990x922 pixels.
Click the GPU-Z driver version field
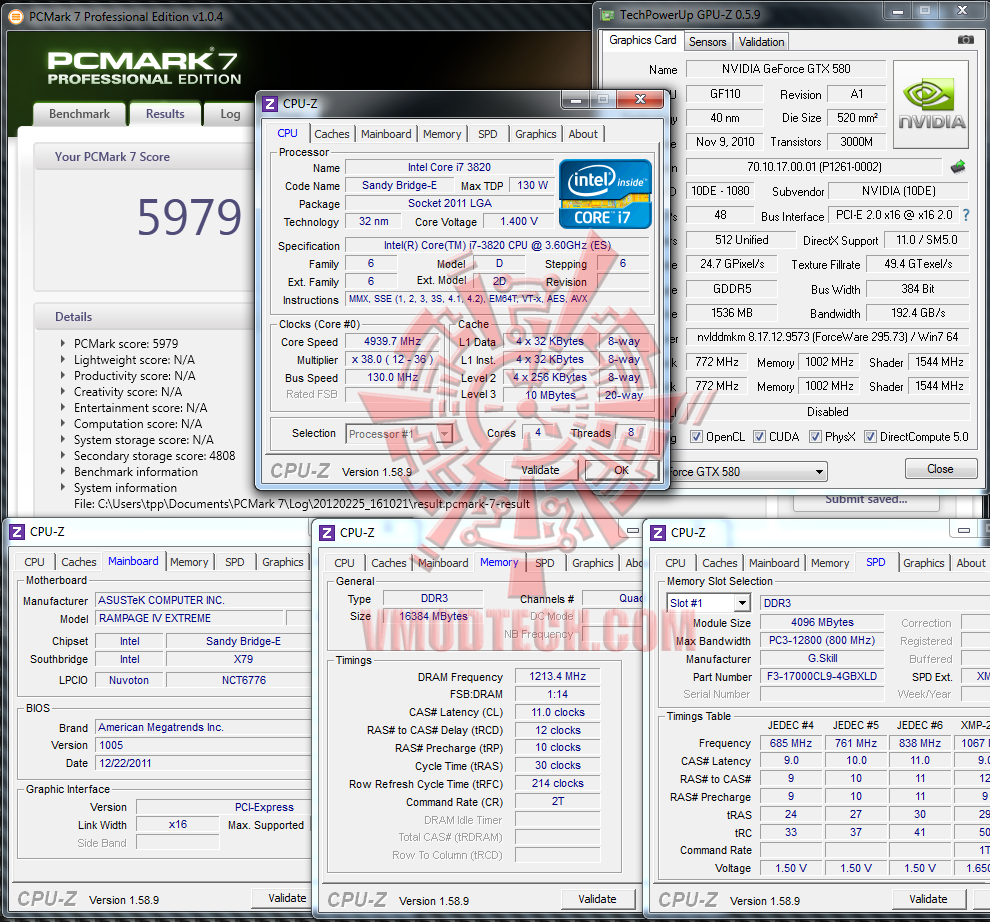pyautogui.click(x=827, y=337)
